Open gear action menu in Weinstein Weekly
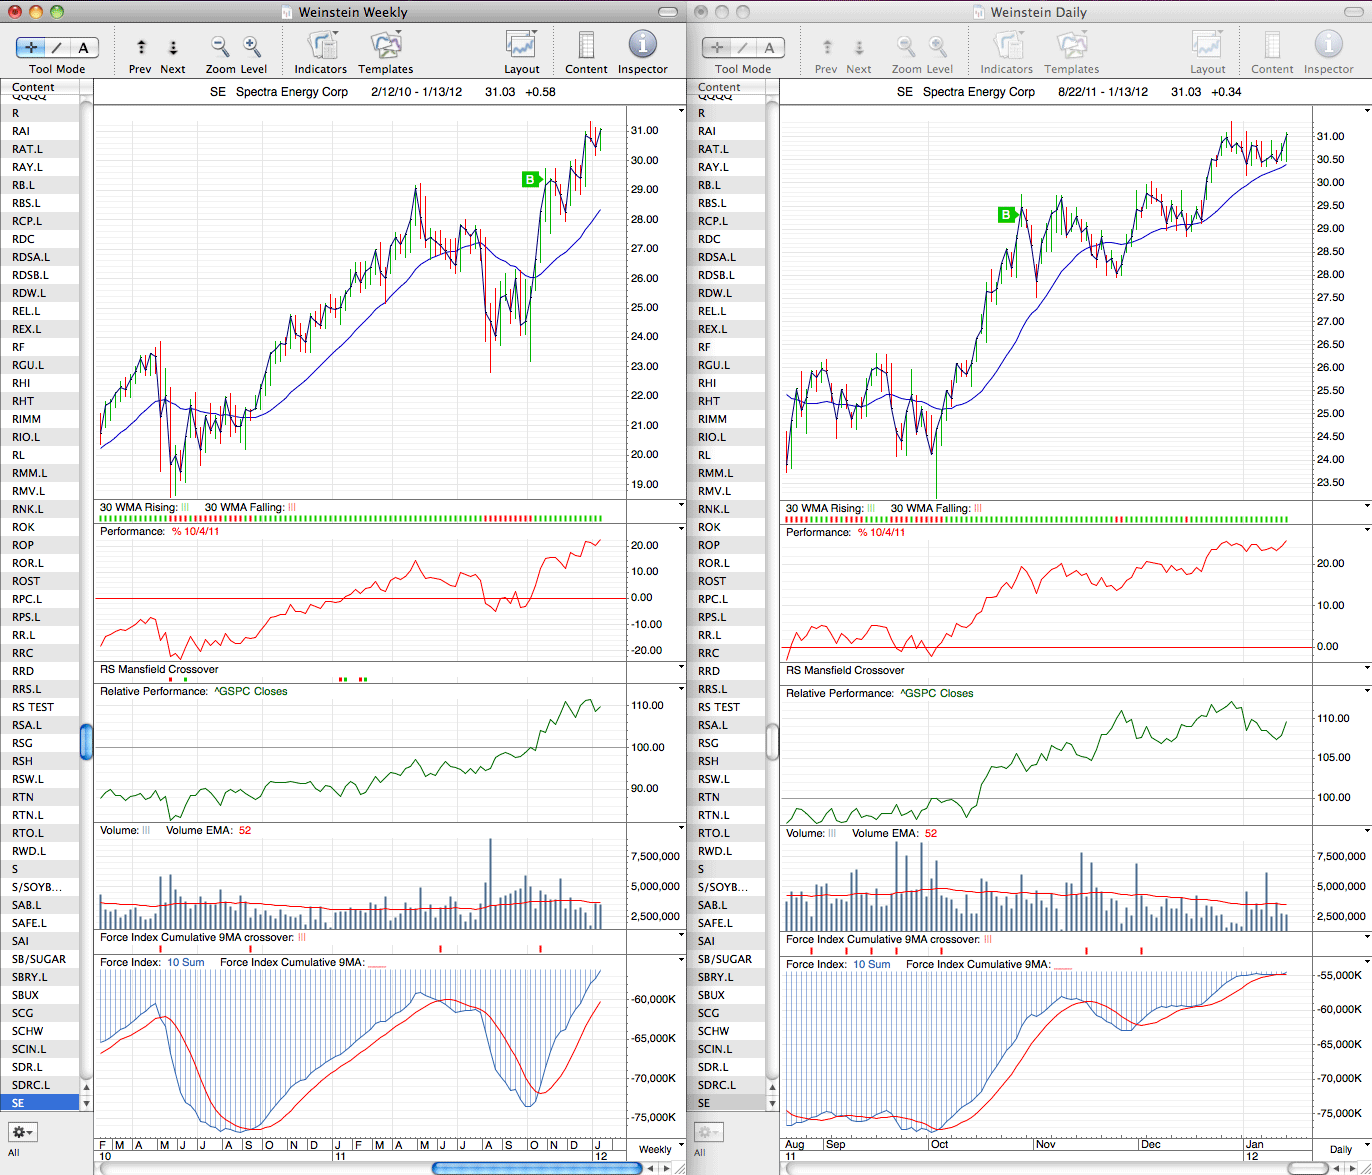This screenshot has height=1175, width=1372. [x=22, y=1132]
